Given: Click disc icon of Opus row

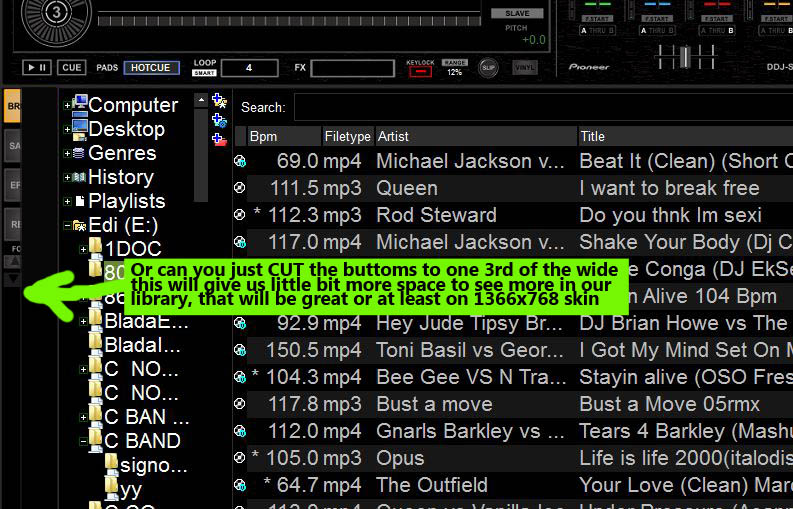Looking at the screenshot, I should pos(240,458).
